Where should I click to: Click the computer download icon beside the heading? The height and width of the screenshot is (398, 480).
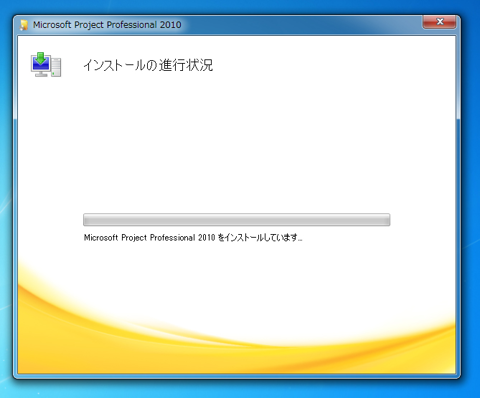pos(46,64)
